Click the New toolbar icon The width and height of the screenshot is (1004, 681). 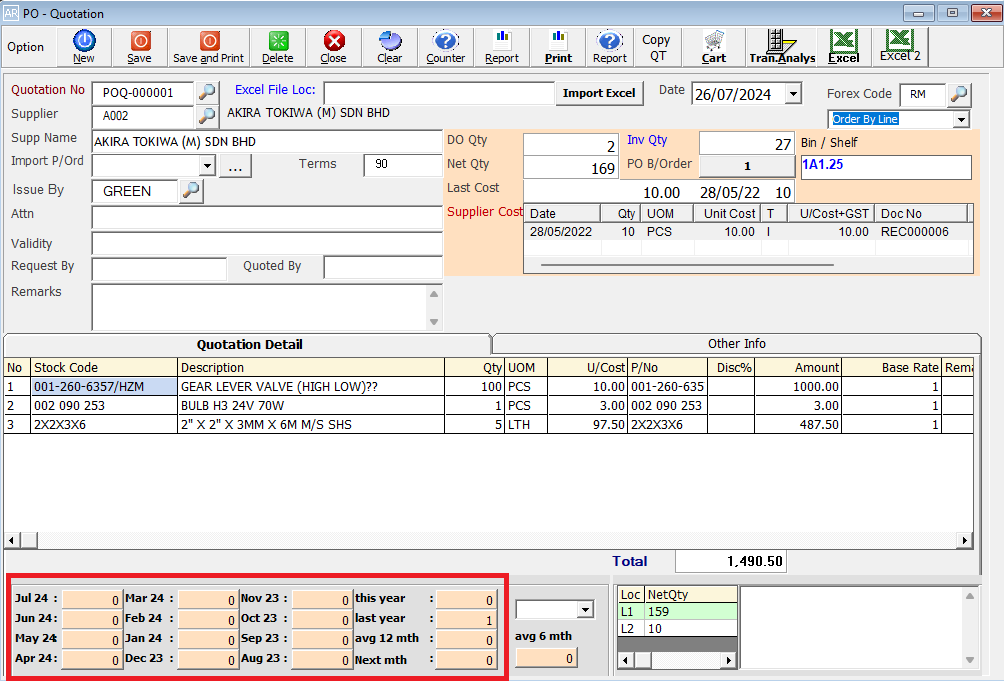point(84,47)
